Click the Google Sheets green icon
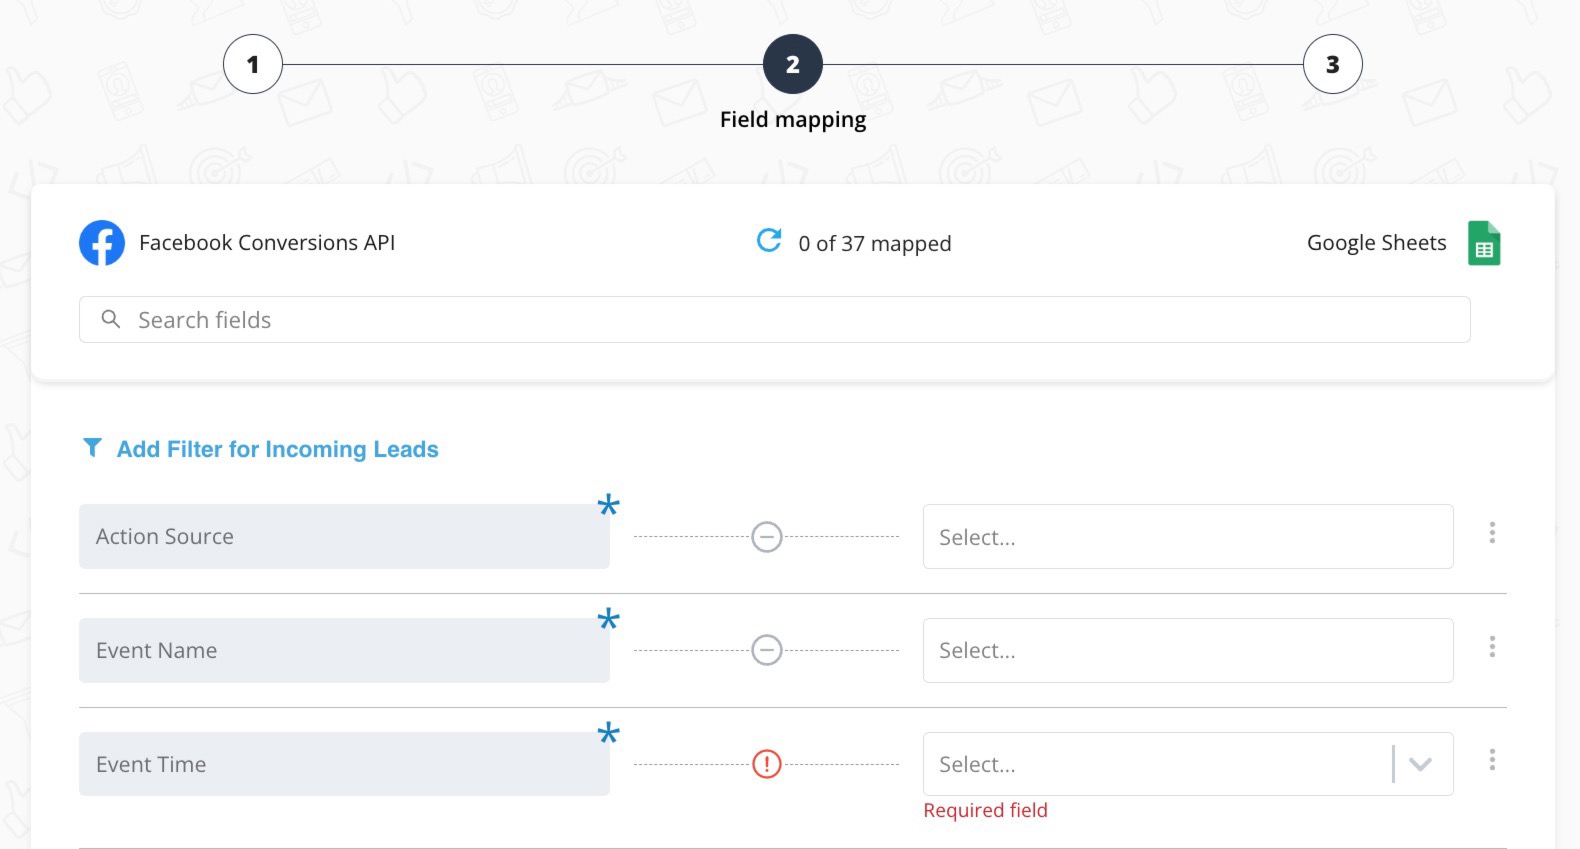The image size is (1580, 849). pyautogui.click(x=1484, y=243)
